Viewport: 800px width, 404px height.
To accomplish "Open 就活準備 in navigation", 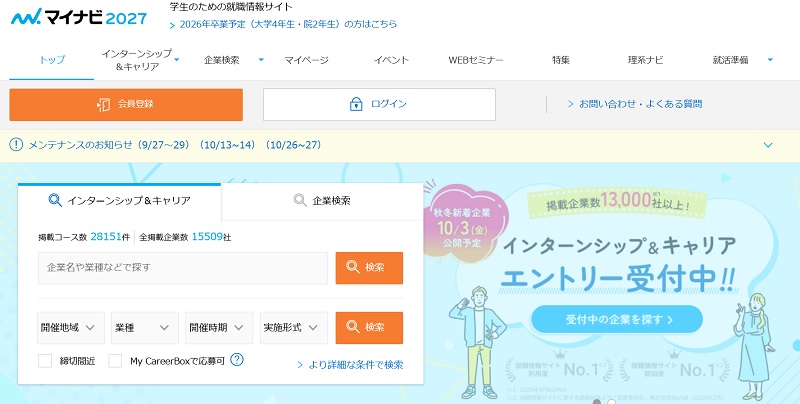I will pos(730,60).
